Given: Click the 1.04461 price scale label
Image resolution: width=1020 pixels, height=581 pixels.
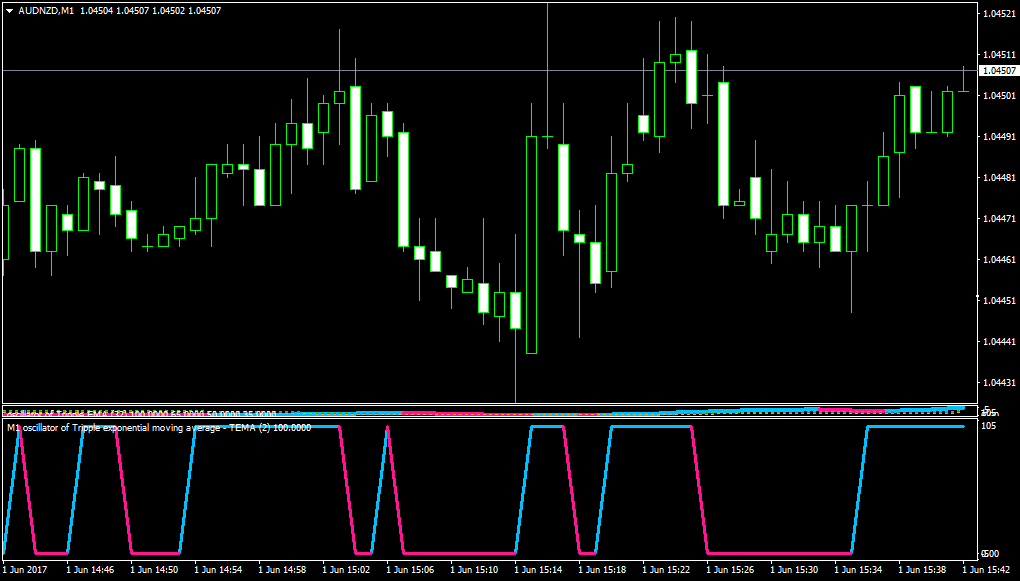Looking at the screenshot, I should click(998, 260).
